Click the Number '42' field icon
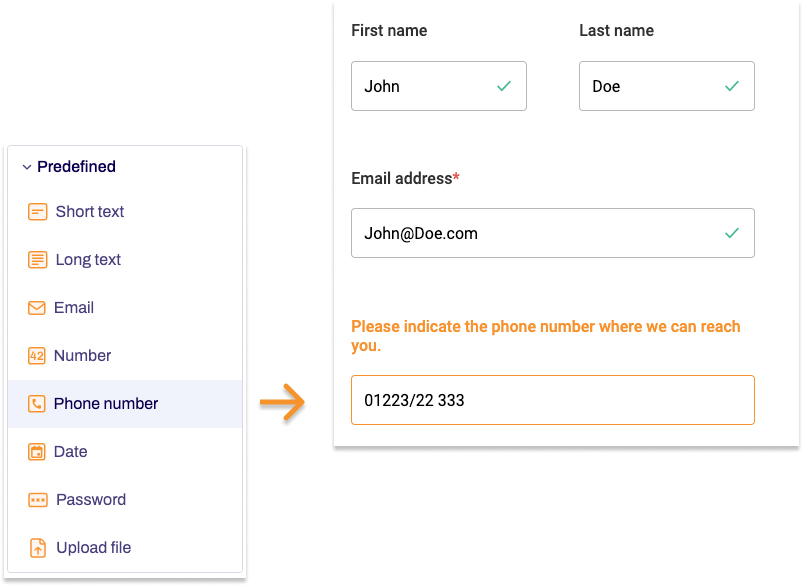Viewport: 803px width, 586px height. tap(37, 355)
